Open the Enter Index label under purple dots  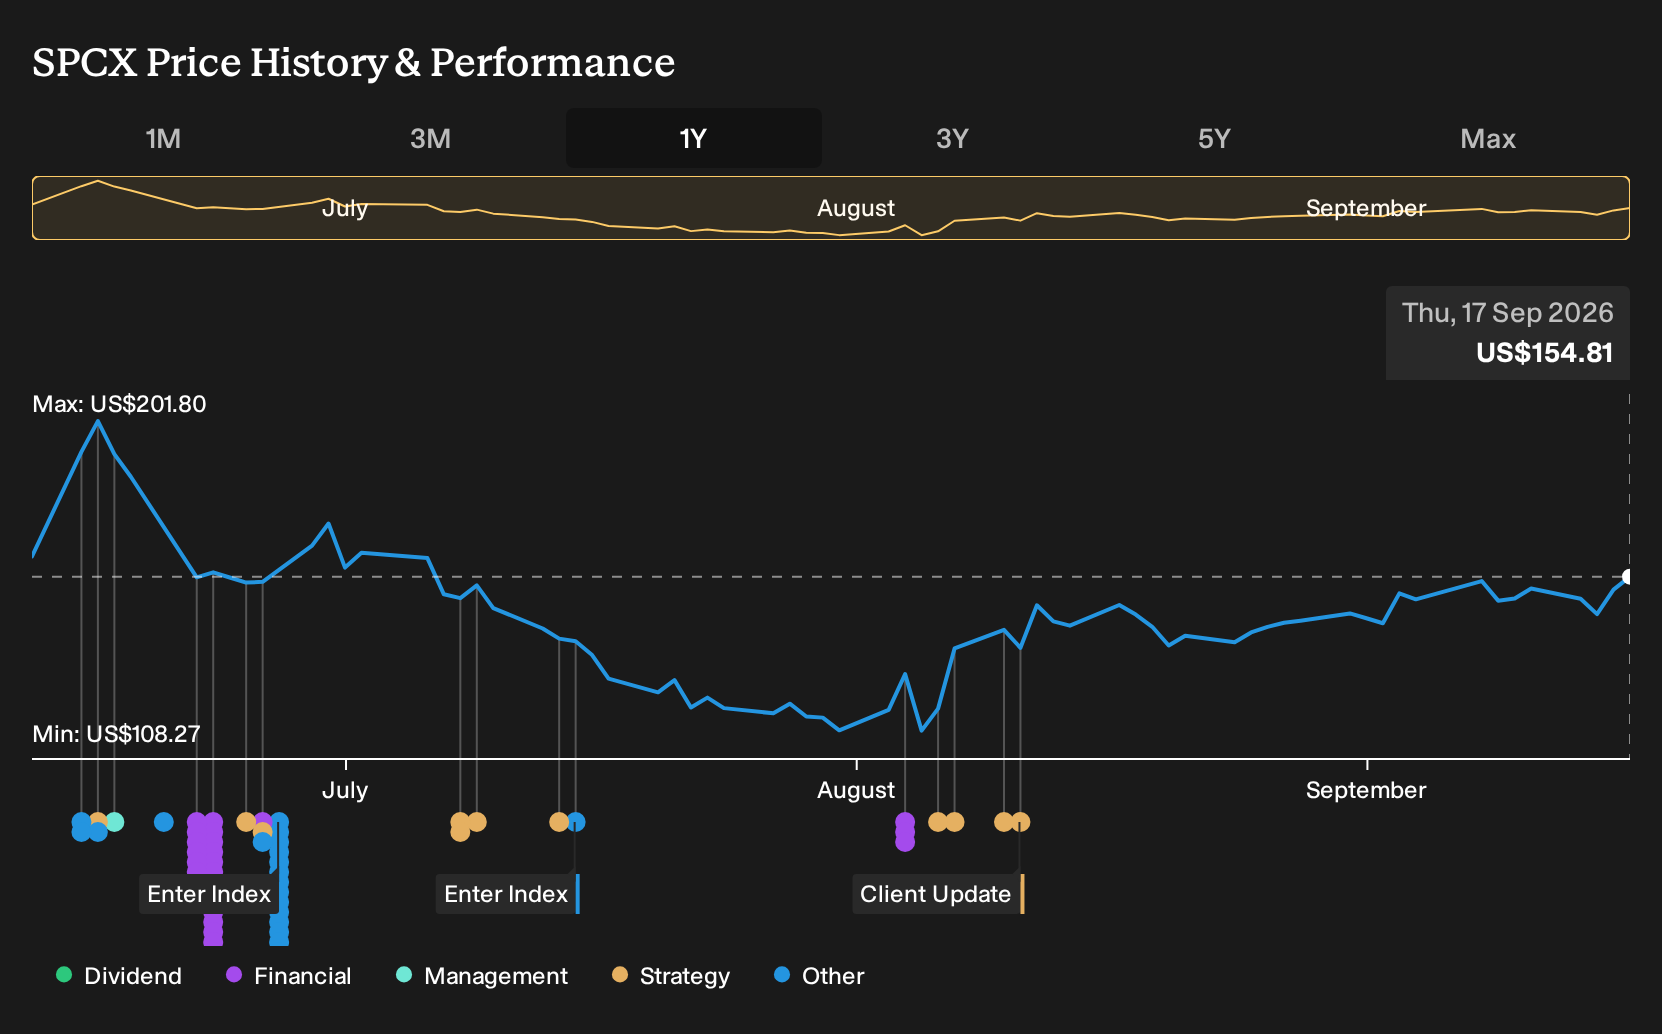209,894
